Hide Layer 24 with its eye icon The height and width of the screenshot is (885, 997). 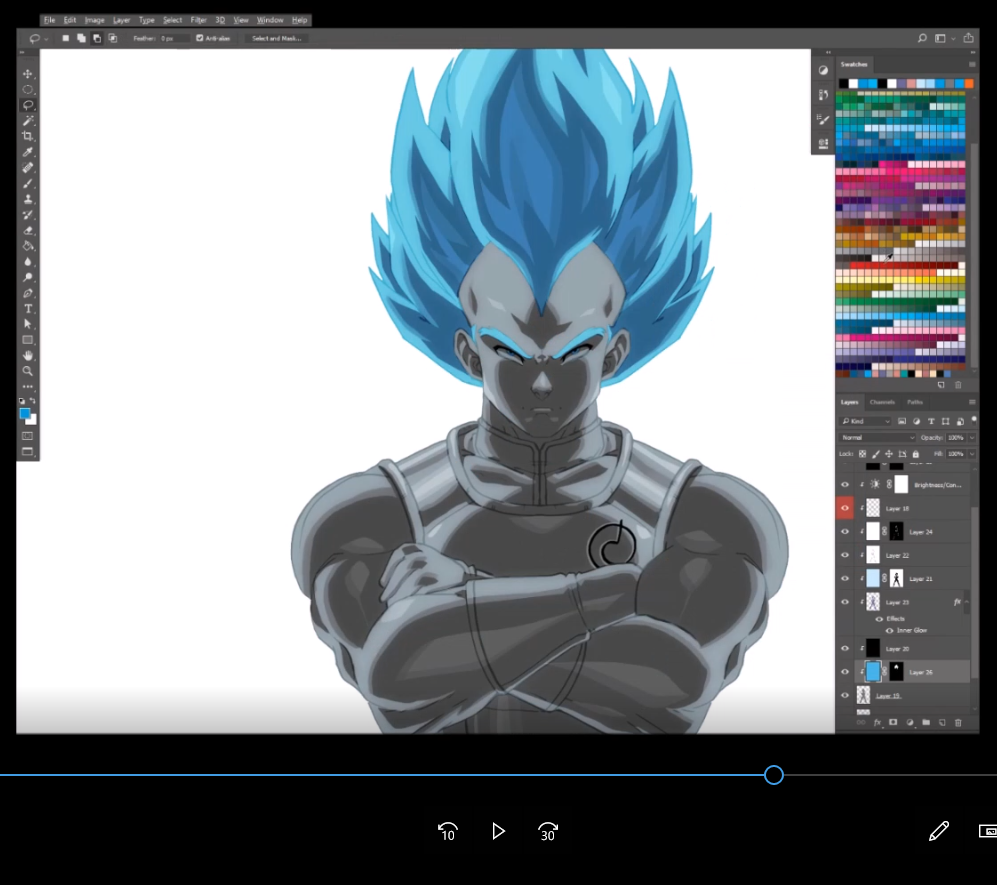[845, 532]
